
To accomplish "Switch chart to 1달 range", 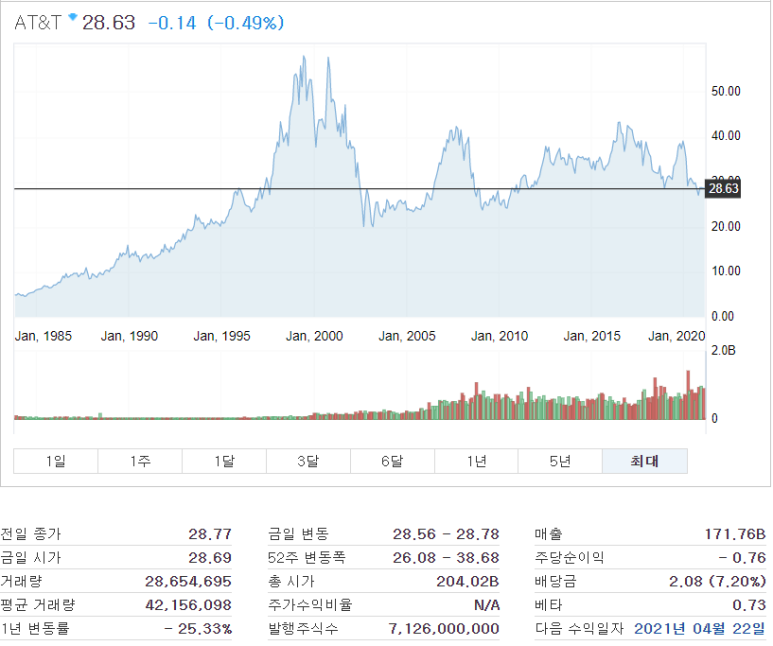I will (x=224, y=461).
